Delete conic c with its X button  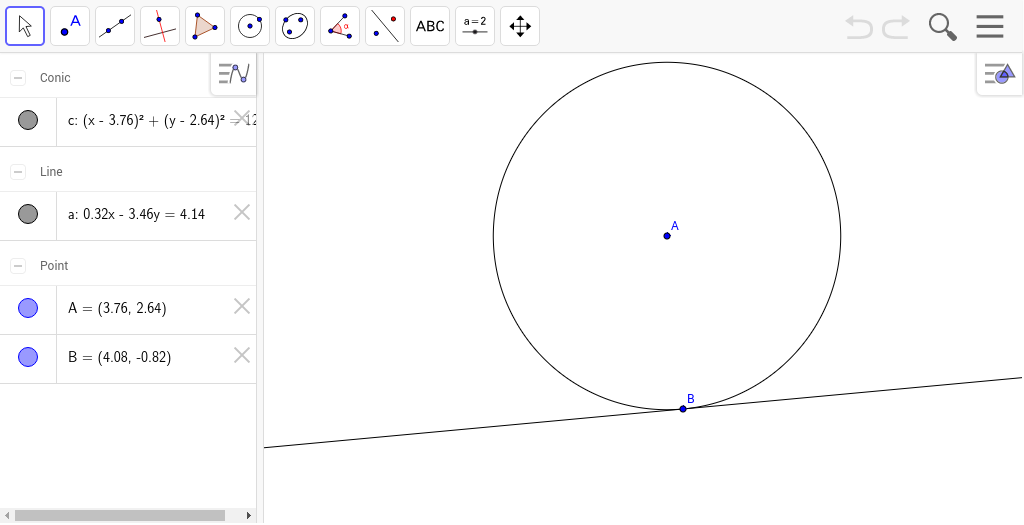click(242, 118)
